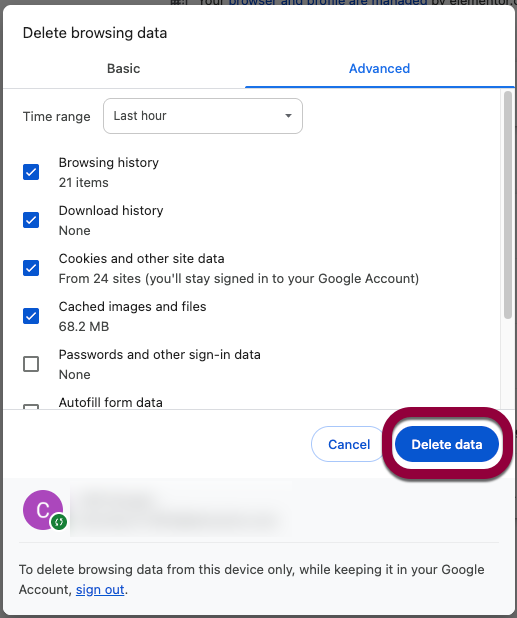Screen dimensions: 517x618
Task: Uncheck Cached images and files
Action: click(31, 316)
